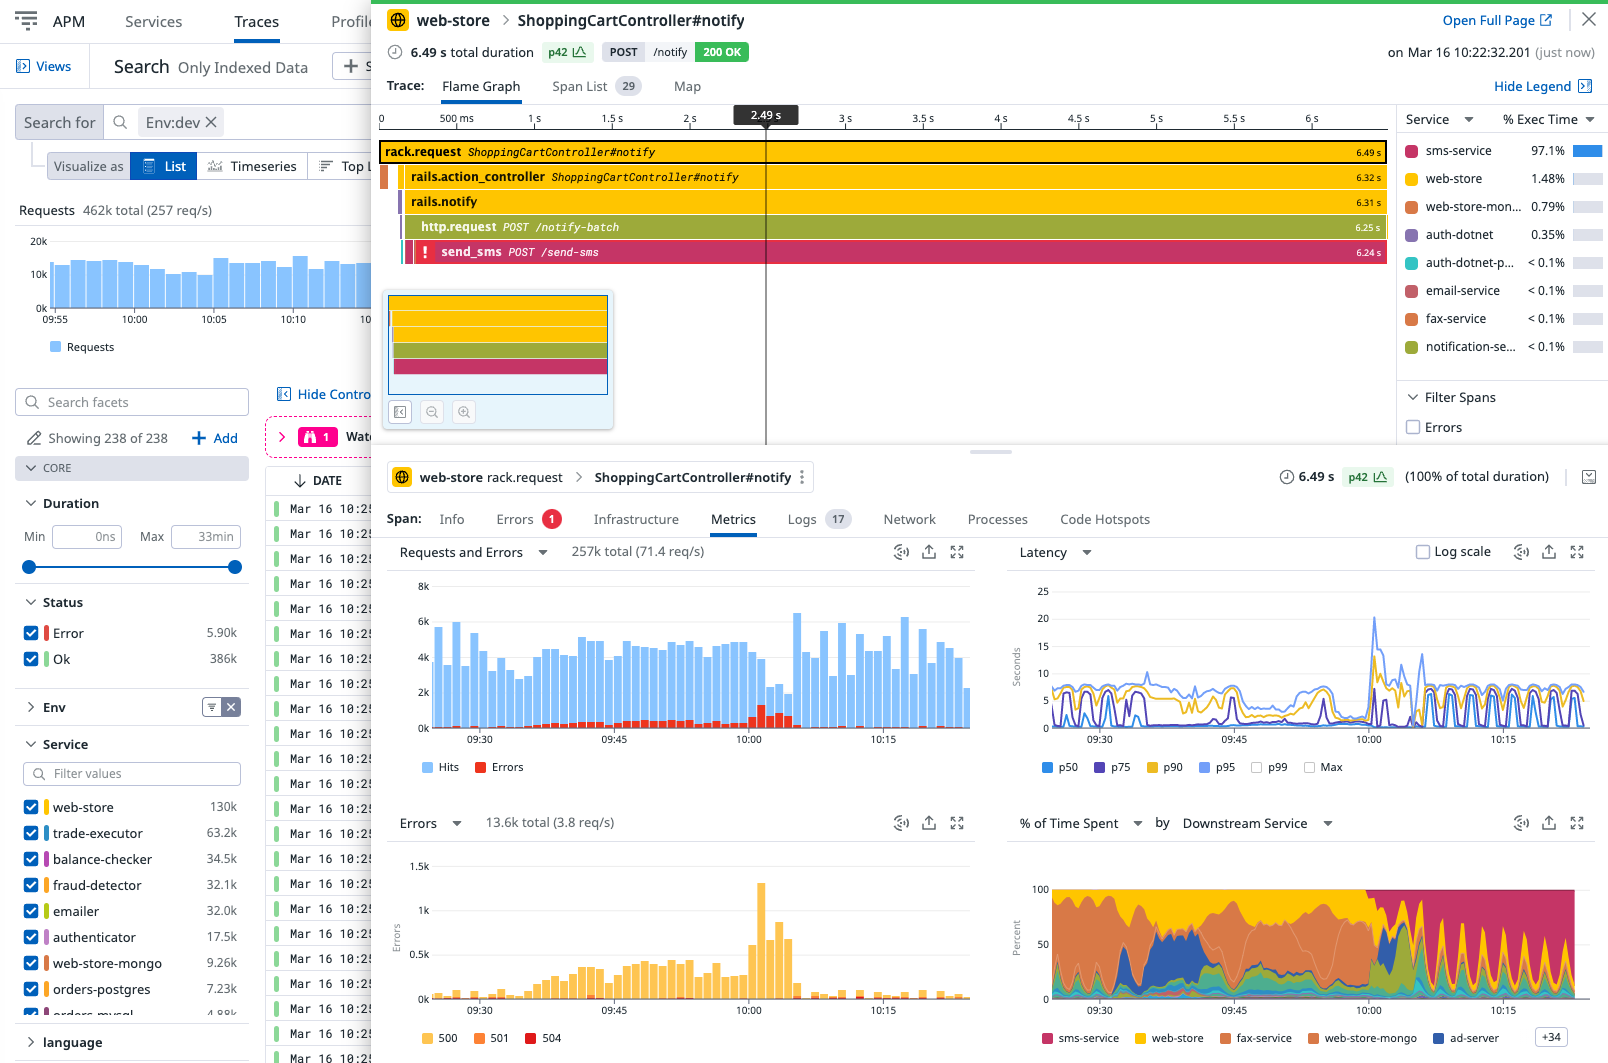1608x1063 pixels.
Task: Click the search magnifier in Search facets
Action: pos(33,402)
